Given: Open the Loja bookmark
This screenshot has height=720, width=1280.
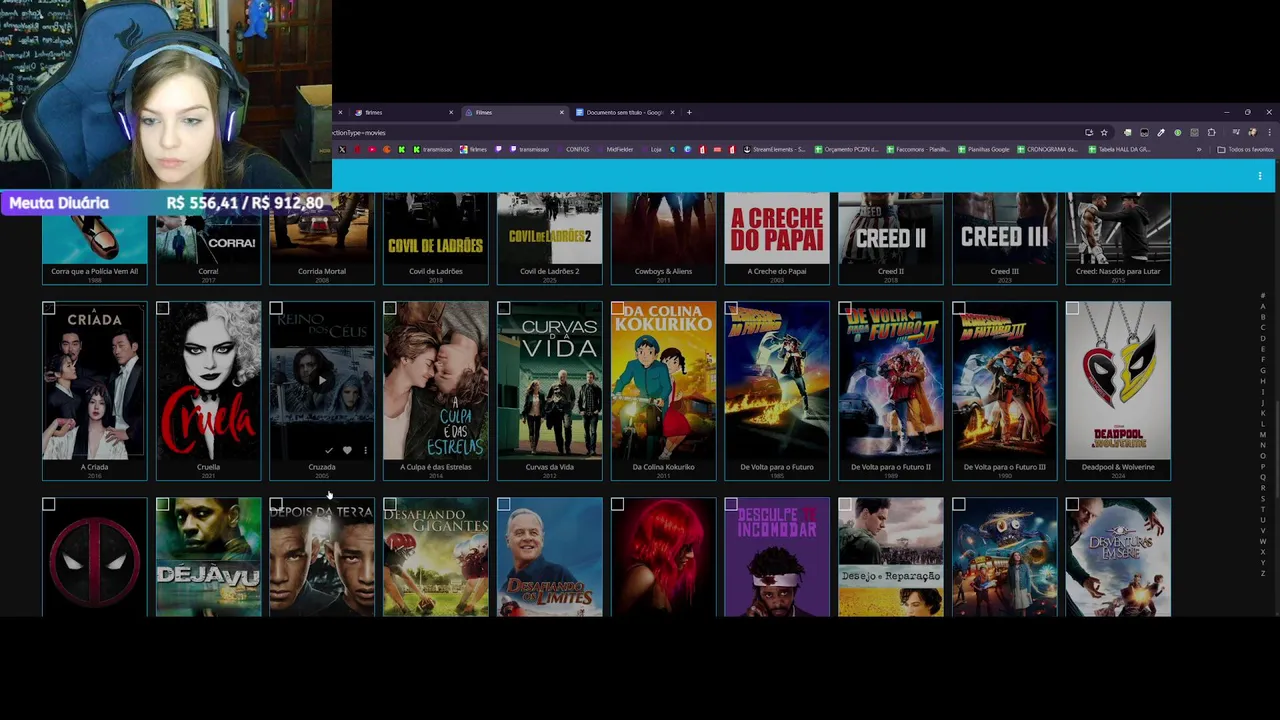Looking at the screenshot, I should pos(651,149).
